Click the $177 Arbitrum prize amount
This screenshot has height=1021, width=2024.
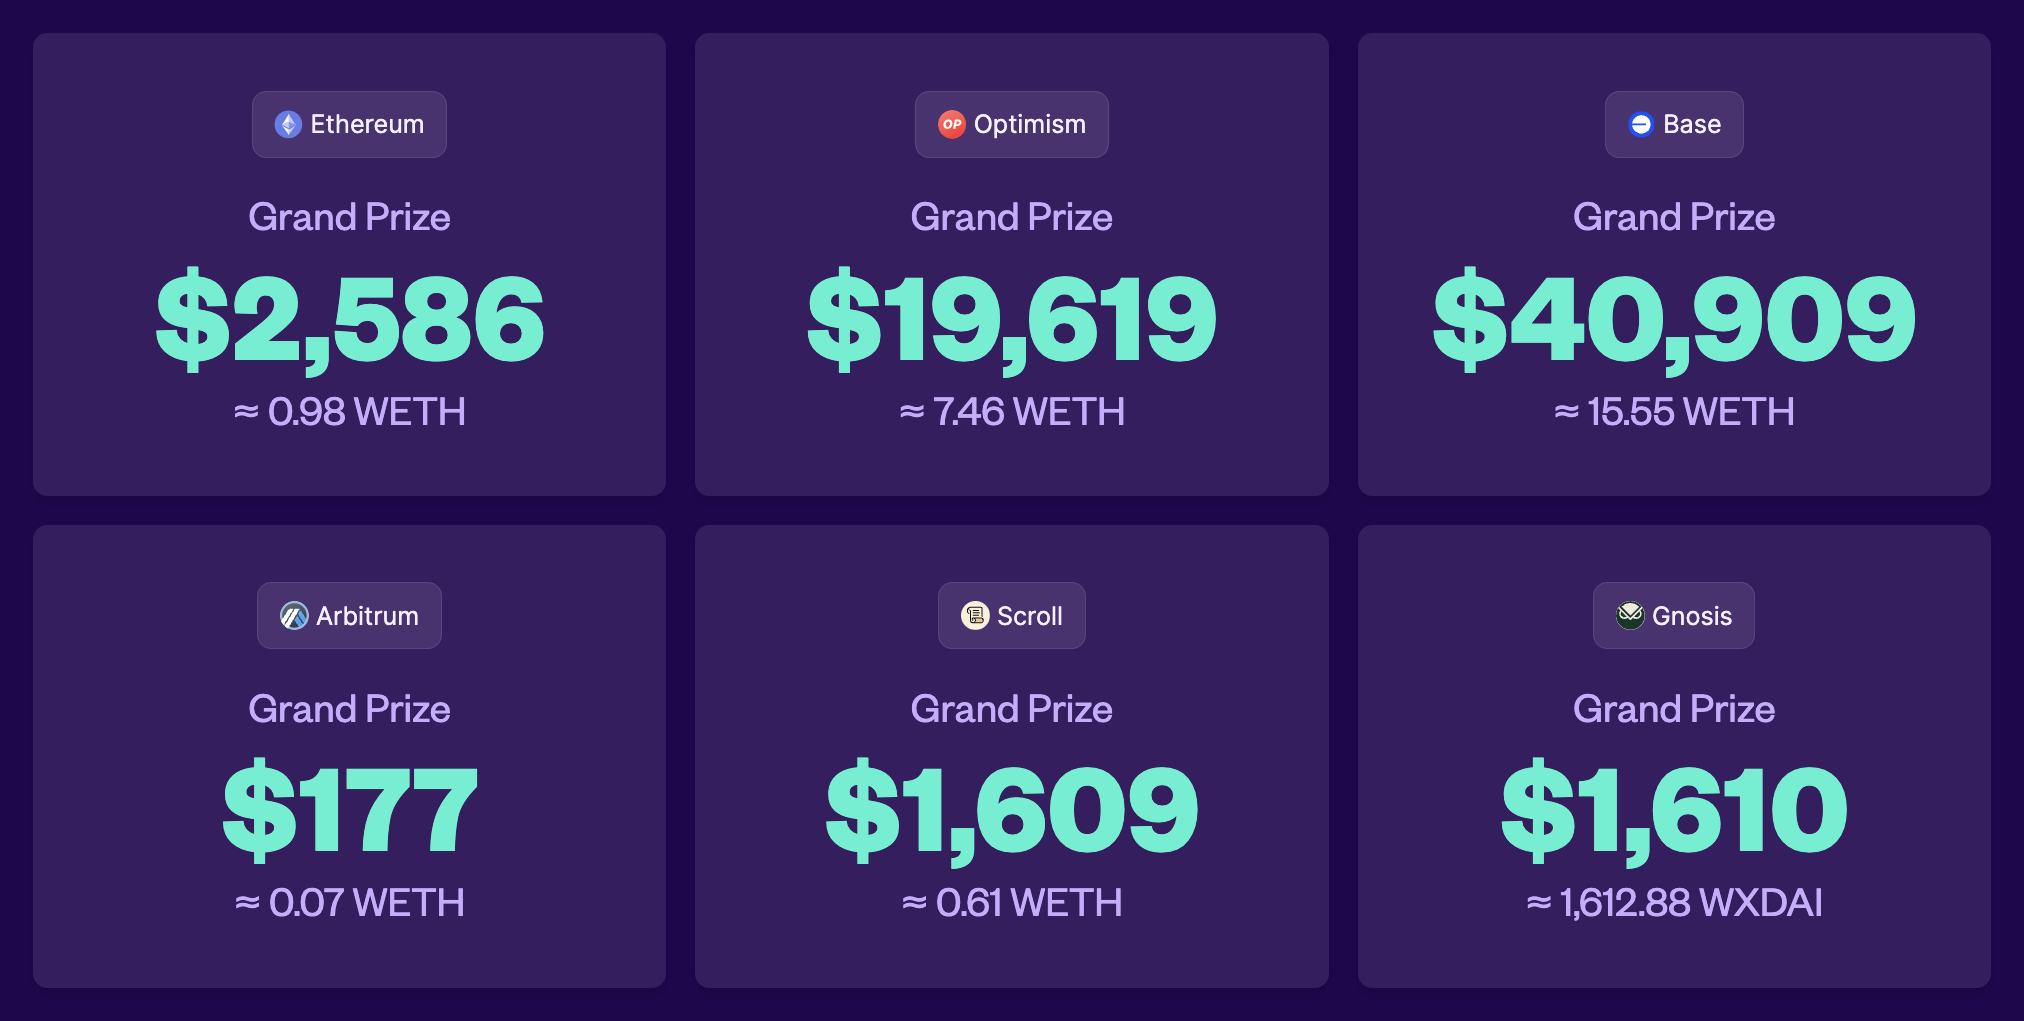coord(350,810)
